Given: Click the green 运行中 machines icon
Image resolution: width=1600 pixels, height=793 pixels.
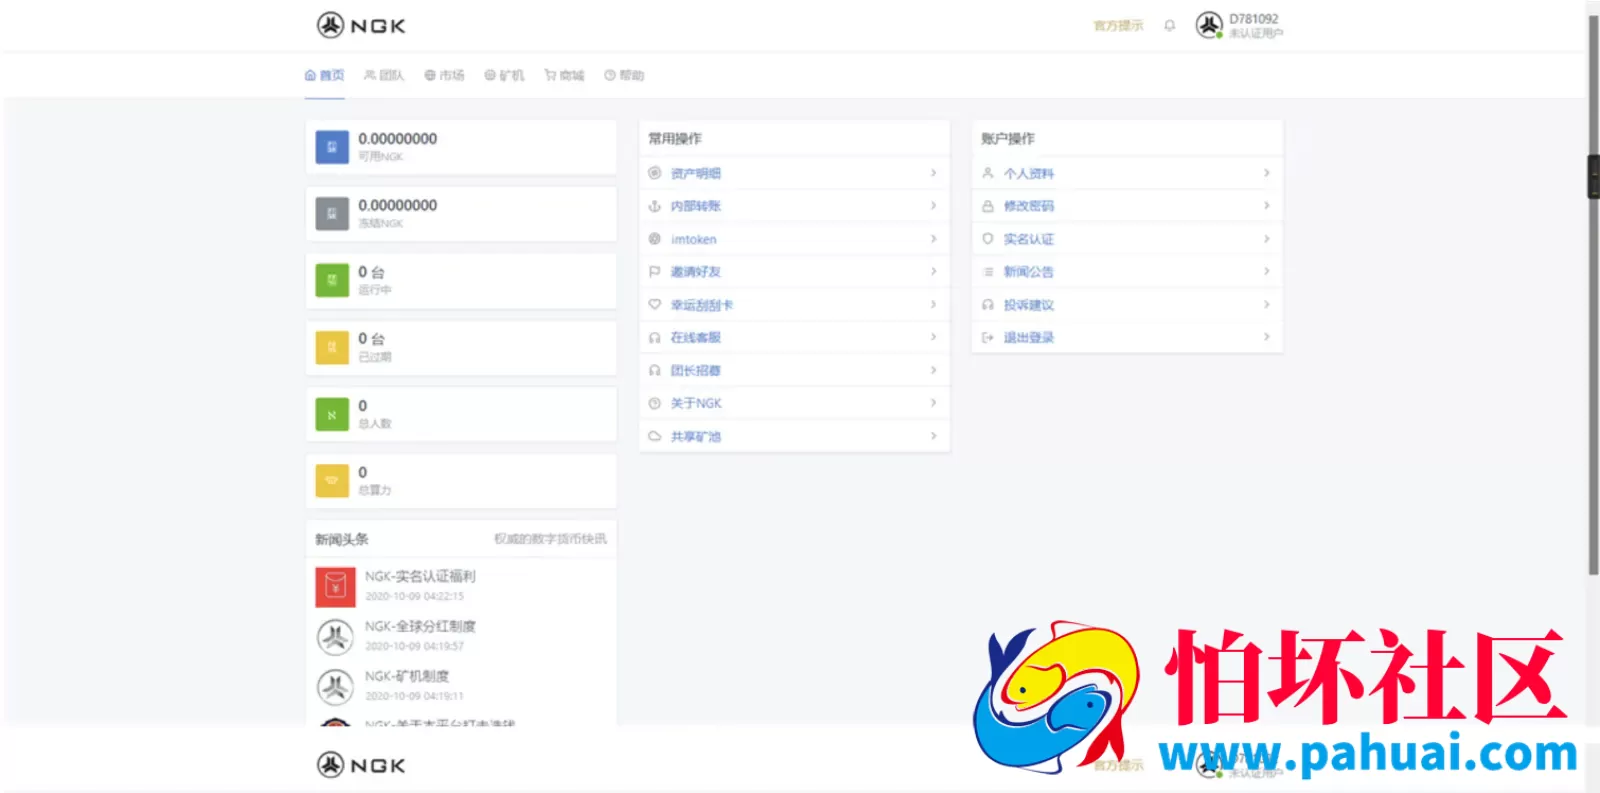Looking at the screenshot, I should (332, 280).
